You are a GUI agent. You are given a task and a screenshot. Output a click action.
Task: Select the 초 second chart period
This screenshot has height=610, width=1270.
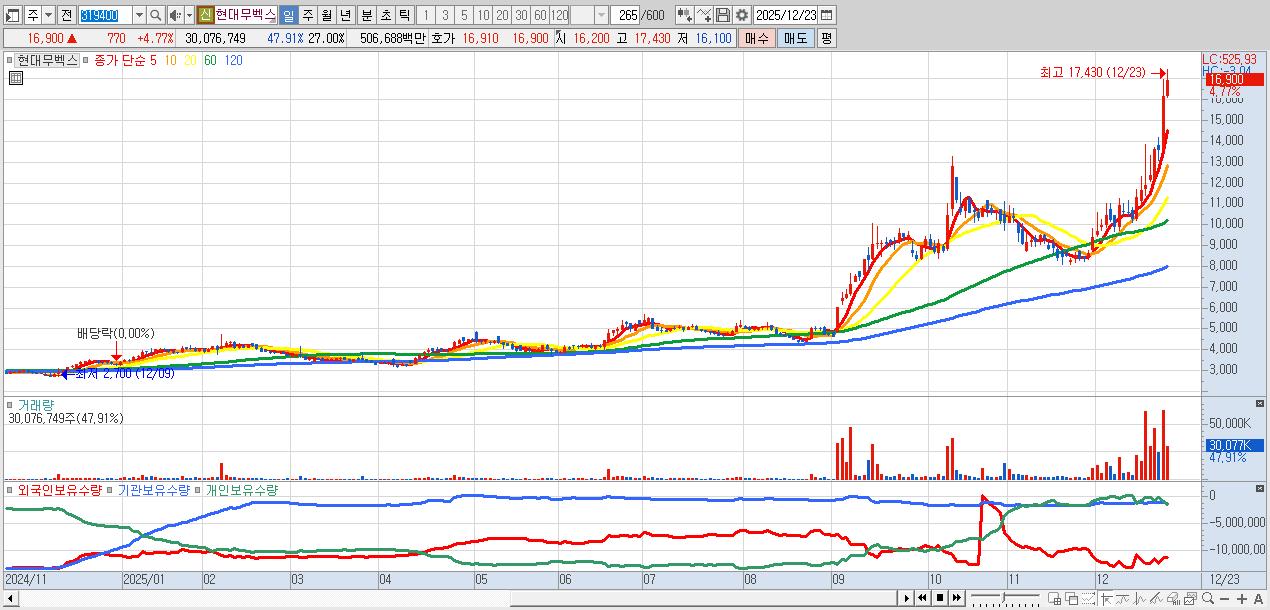385,15
